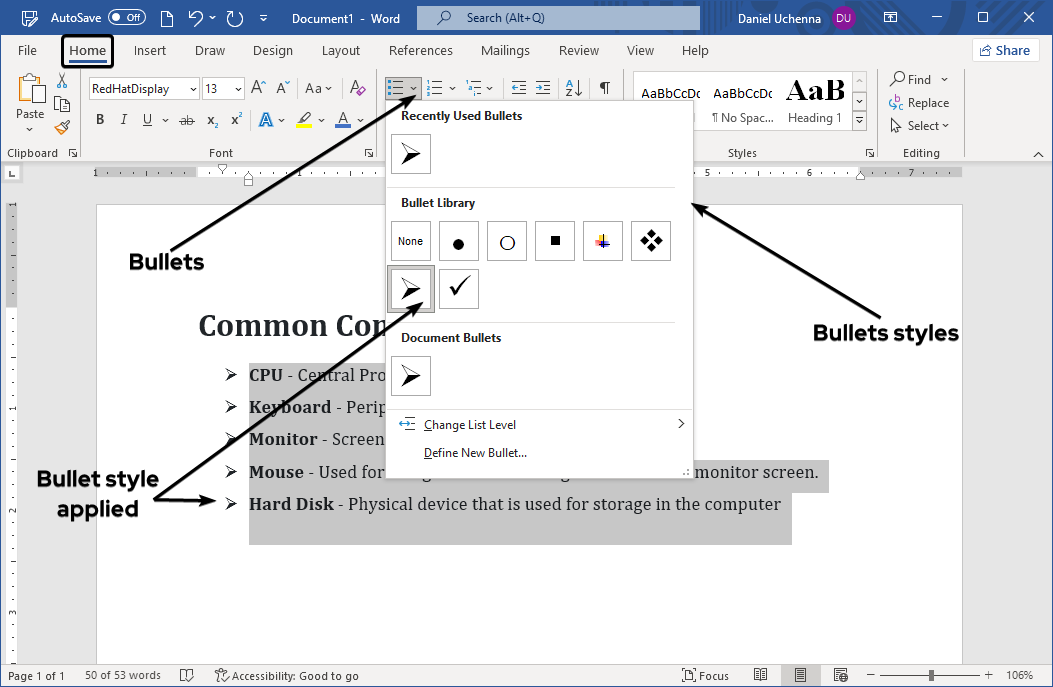
Task: Toggle italic formatting
Action: (x=124, y=120)
